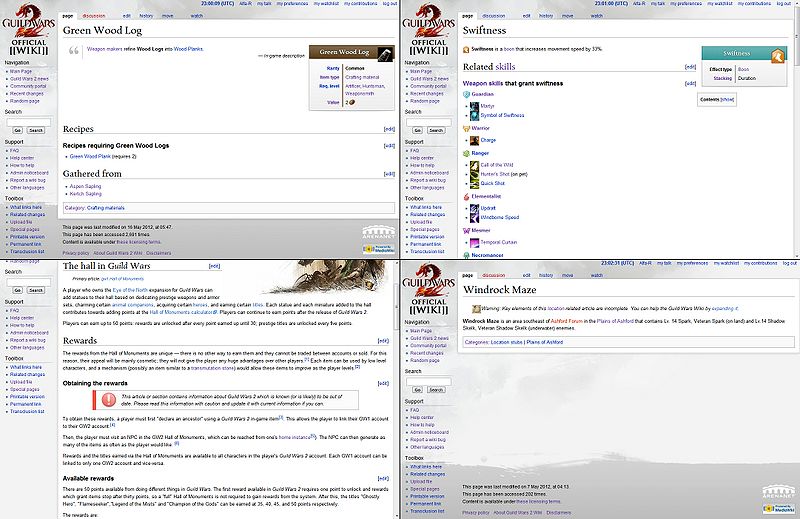Click the ArenaNet logo on the Green Wood Log page
This screenshot has width=800, height=519.
click(x=378, y=233)
